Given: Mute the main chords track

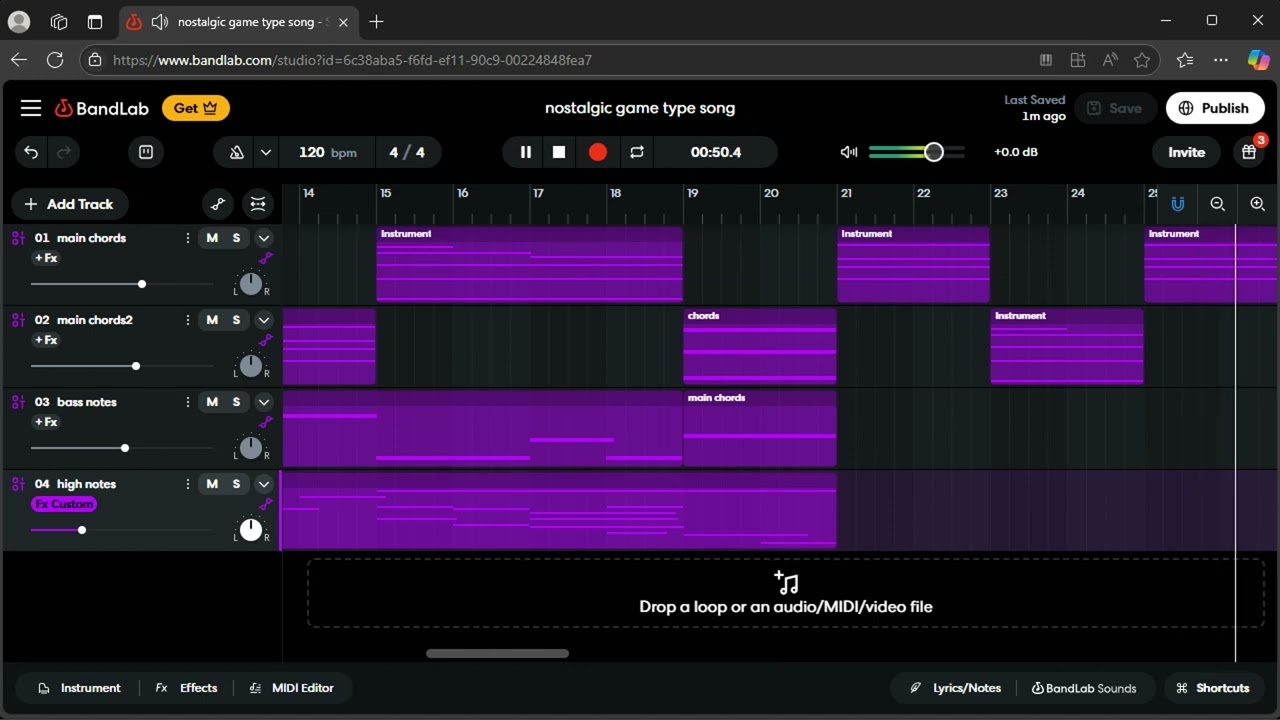Looking at the screenshot, I should click(212, 238).
